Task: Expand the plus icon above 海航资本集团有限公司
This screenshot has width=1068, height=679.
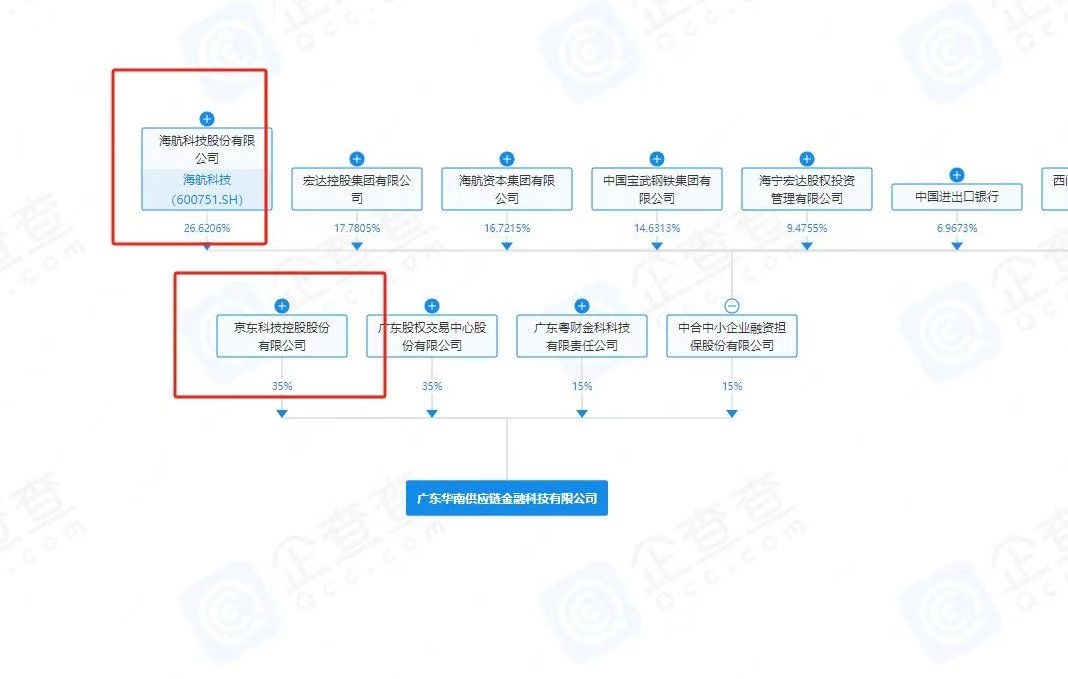Action: [507, 159]
